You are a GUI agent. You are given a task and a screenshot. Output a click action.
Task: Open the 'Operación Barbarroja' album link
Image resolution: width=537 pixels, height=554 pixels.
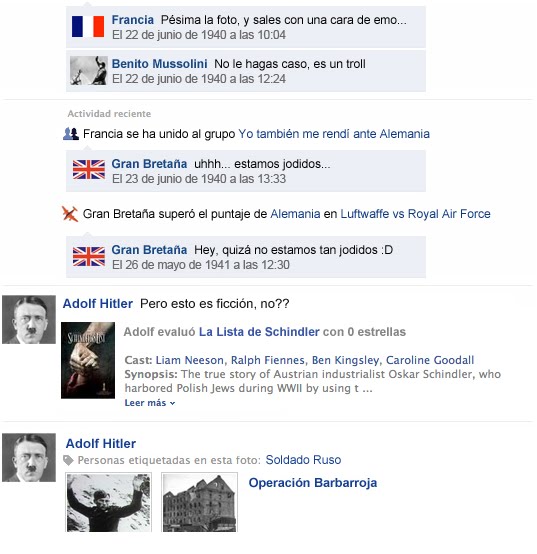point(313,483)
